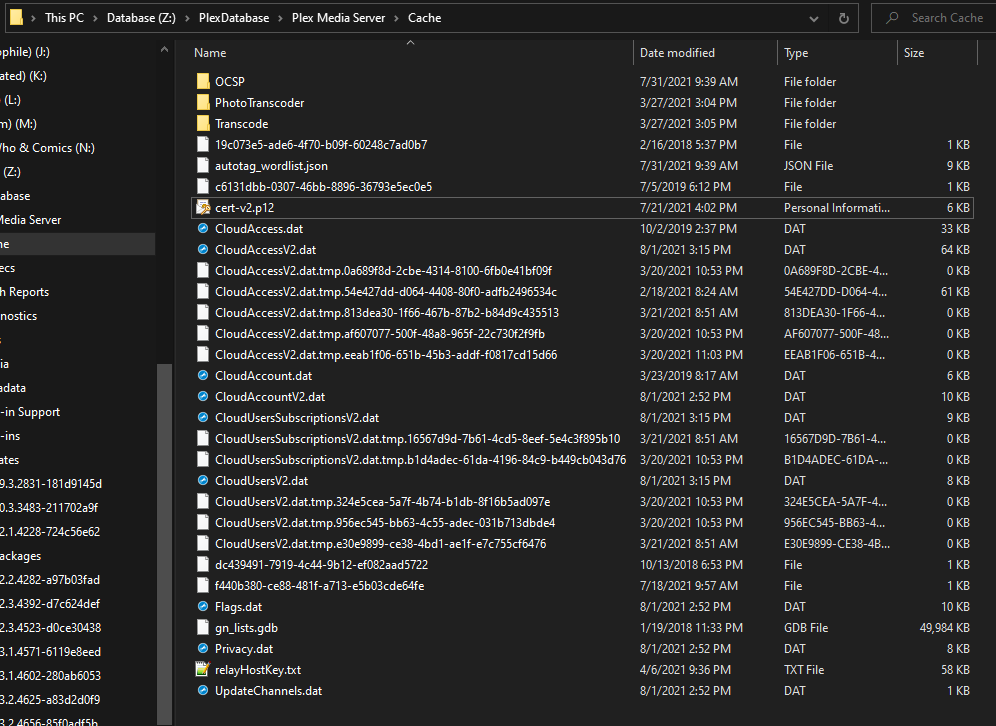This screenshot has width=996, height=726.
Task: Click the CloudAccountV2.dat file icon
Action: (203, 396)
